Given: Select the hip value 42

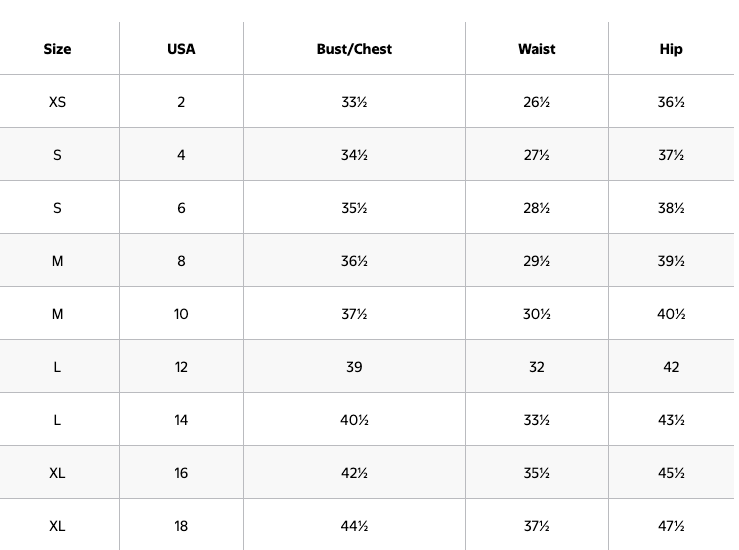Looking at the screenshot, I should [x=671, y=367].
